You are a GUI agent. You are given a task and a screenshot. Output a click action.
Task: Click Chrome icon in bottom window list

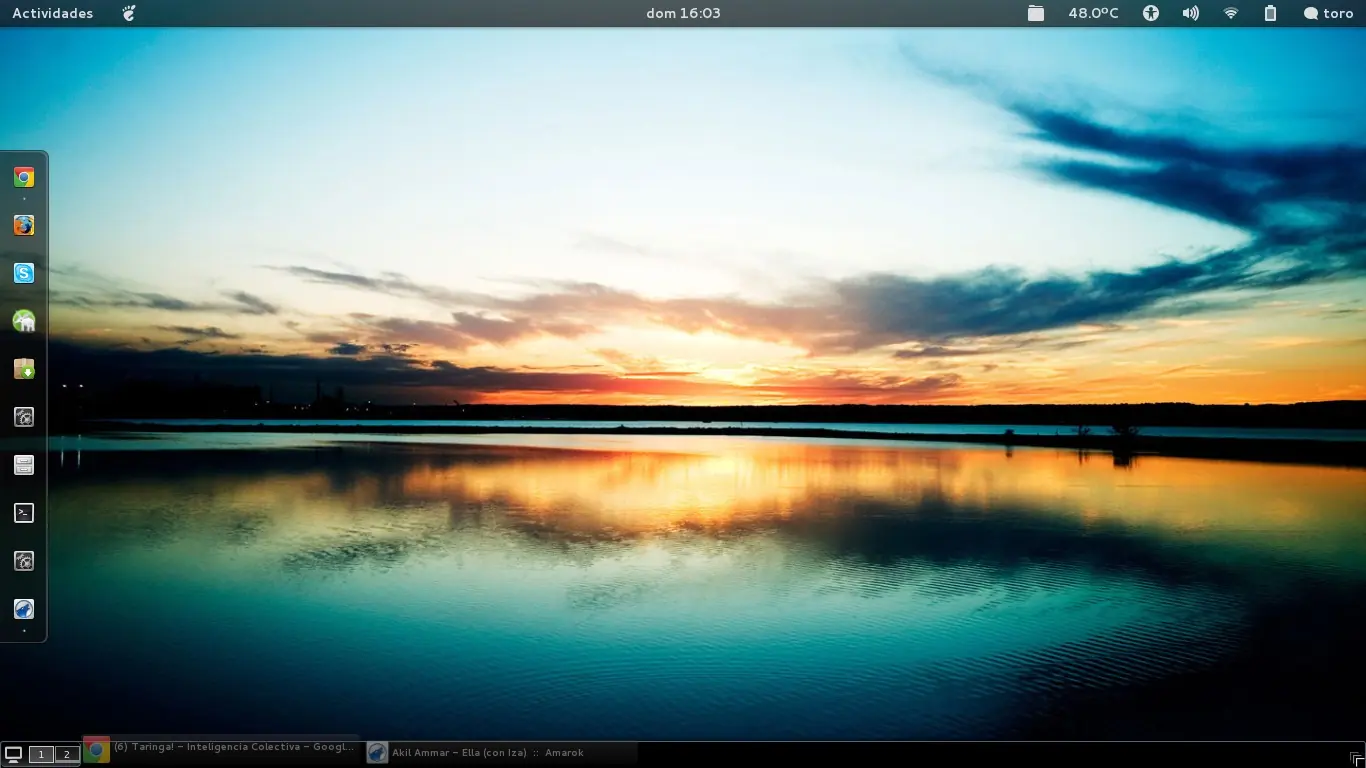[x=97, y=751]
